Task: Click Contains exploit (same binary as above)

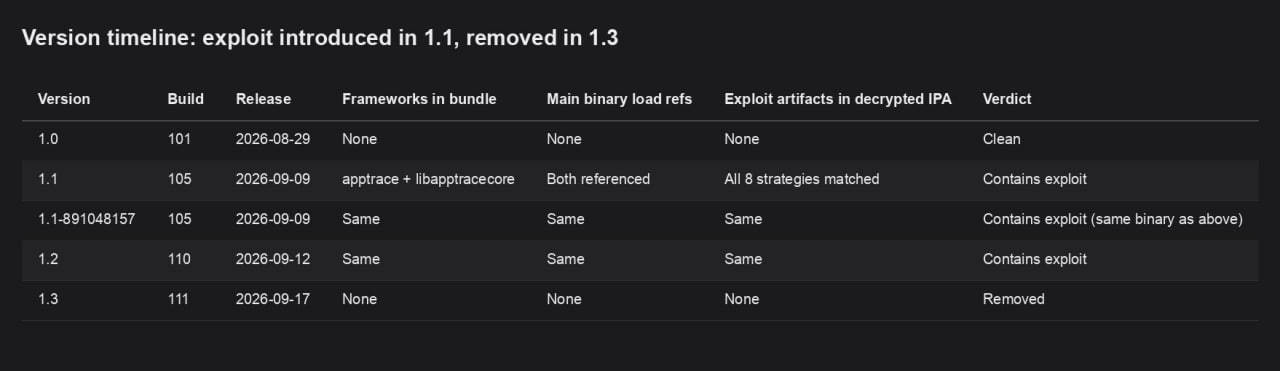Action: (x=1113, y=219)
